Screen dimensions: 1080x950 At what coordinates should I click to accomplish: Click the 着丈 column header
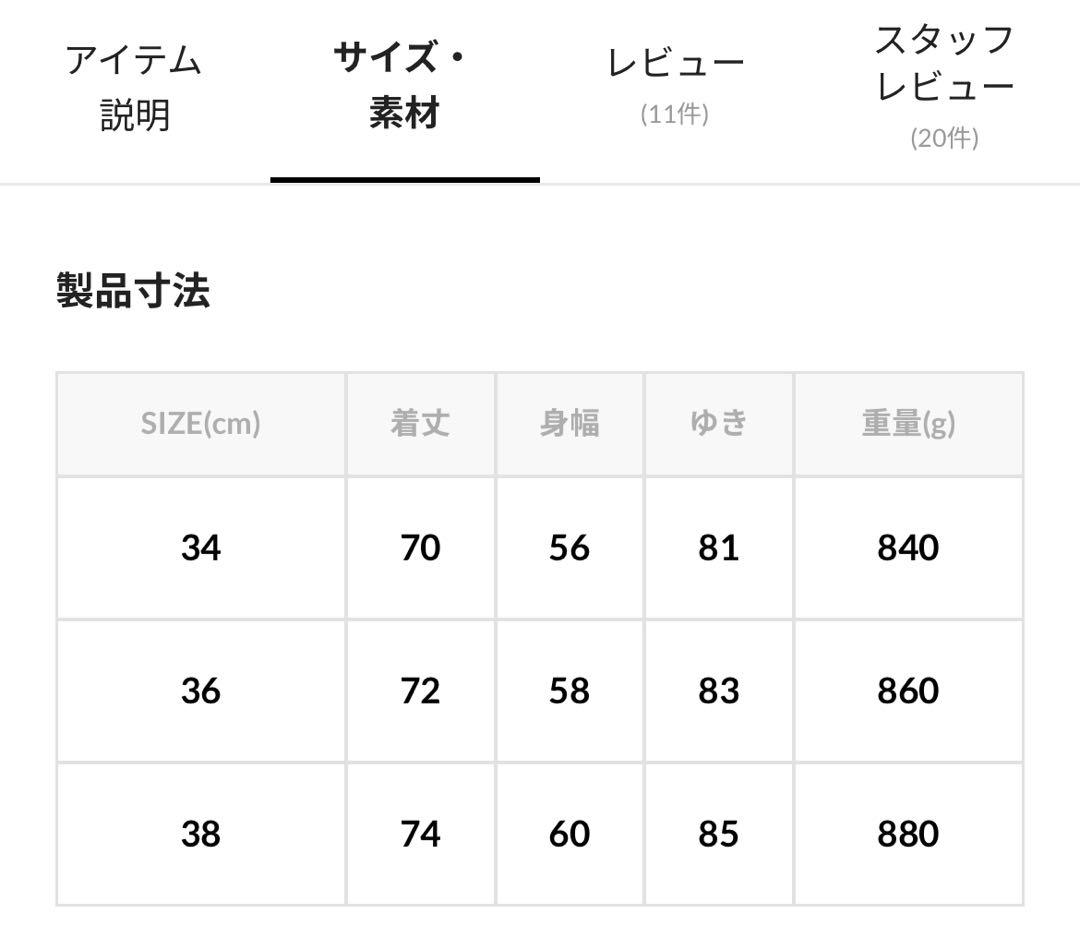click(420, 424)
